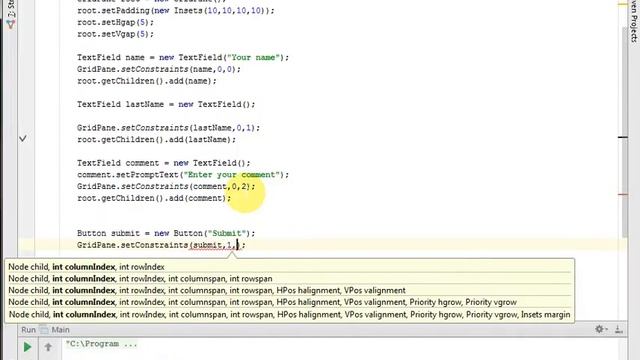Click the signature ending "Insets margin"

(289, 314)
